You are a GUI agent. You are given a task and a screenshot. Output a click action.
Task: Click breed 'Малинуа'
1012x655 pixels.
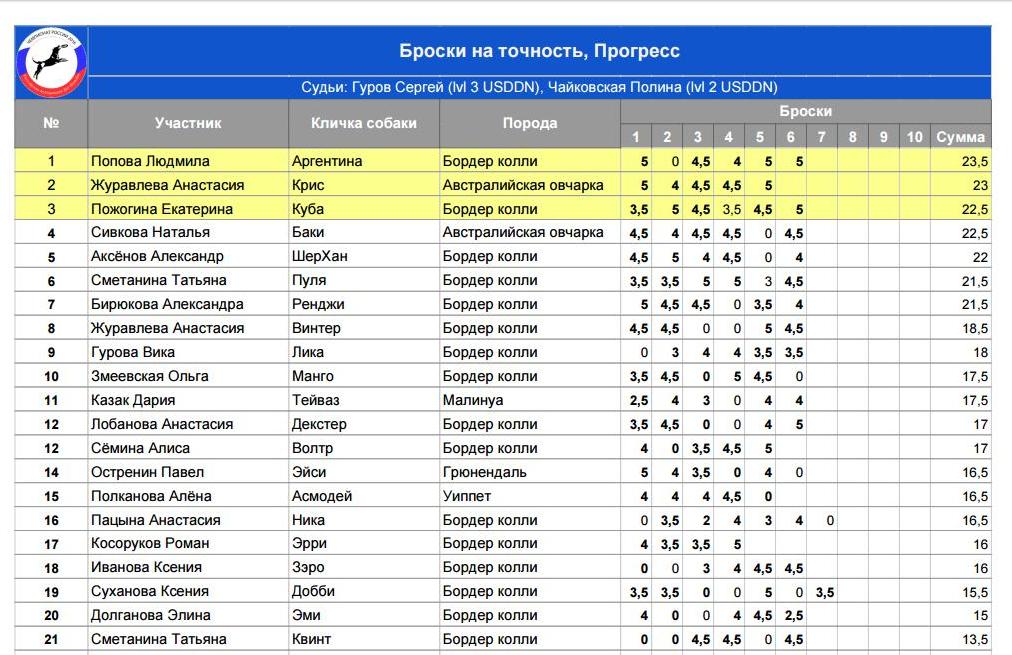[472, 400]
